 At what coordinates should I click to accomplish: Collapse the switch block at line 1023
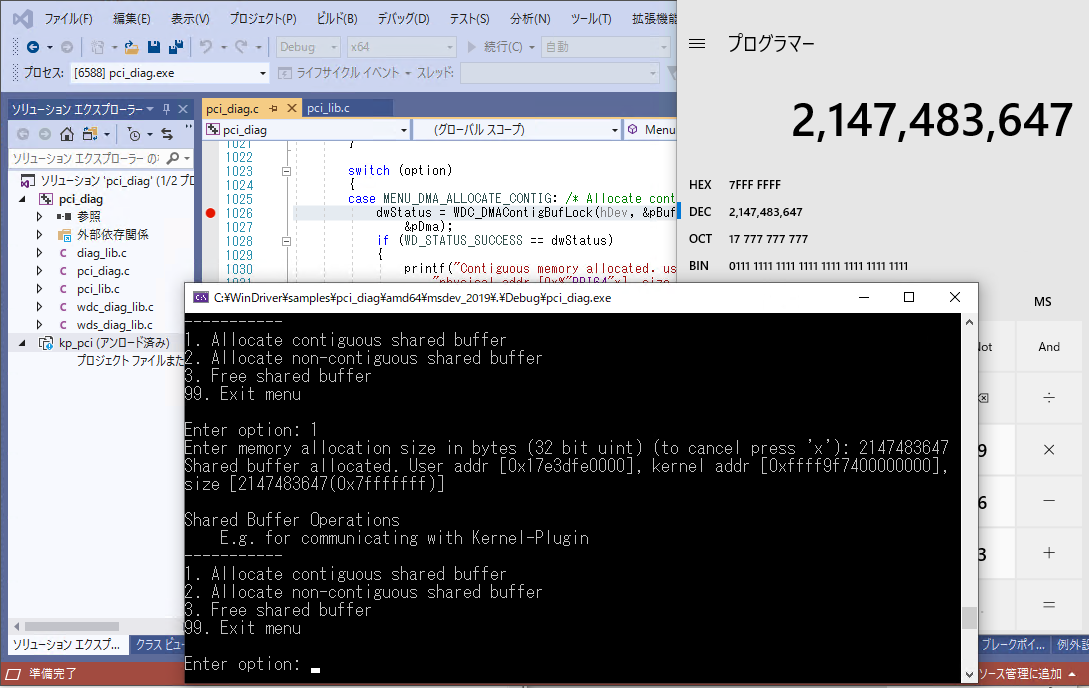286,171
